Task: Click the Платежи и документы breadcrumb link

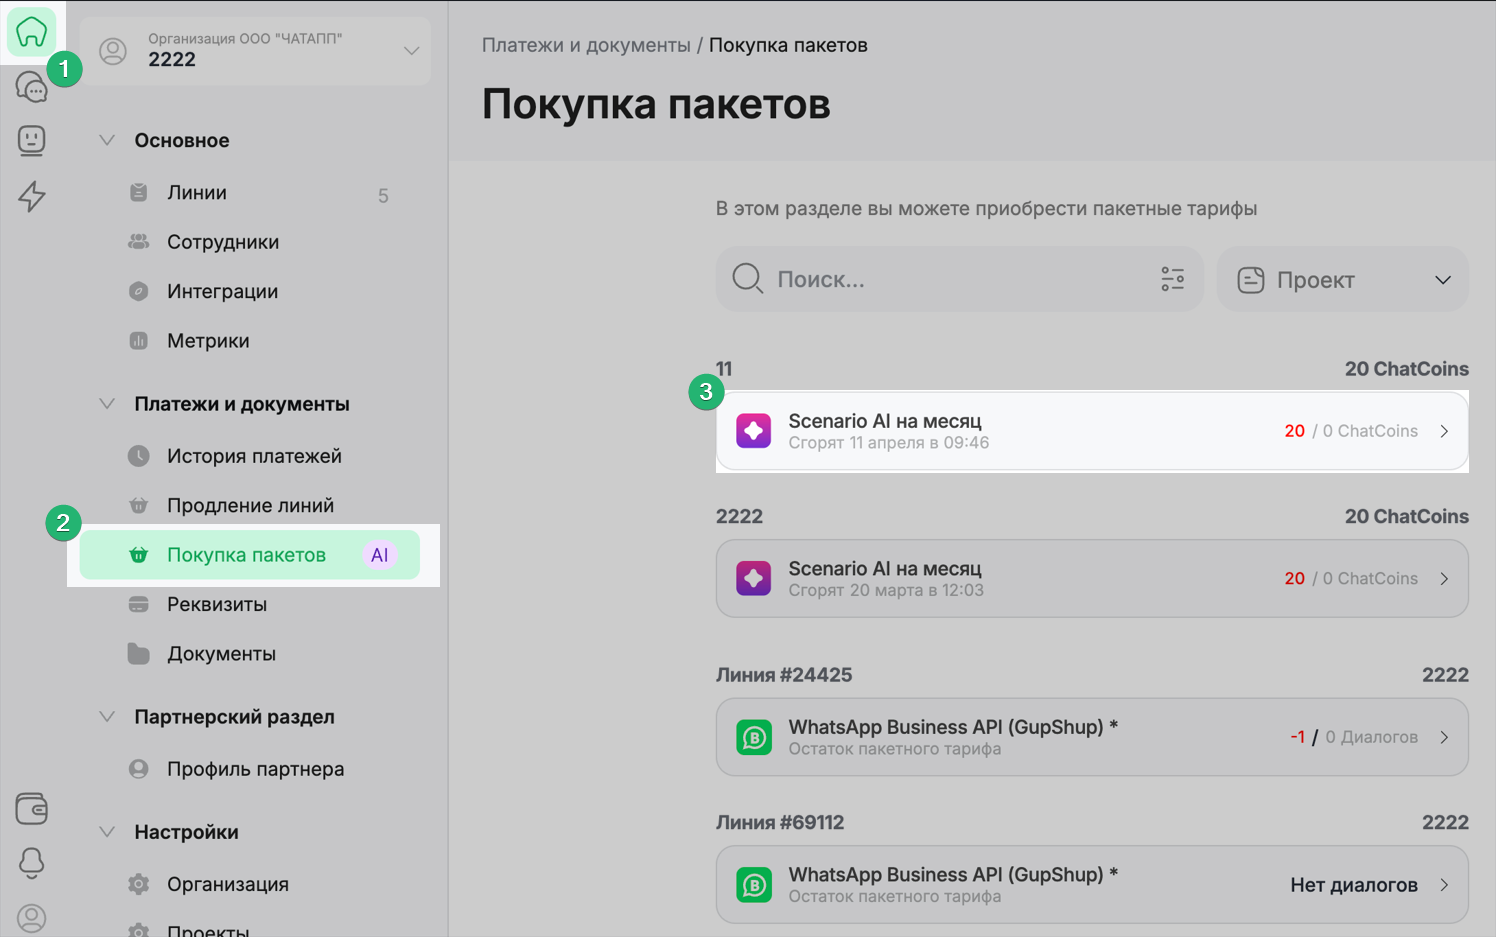Action: pyautogui.click(x=586, y=45)
